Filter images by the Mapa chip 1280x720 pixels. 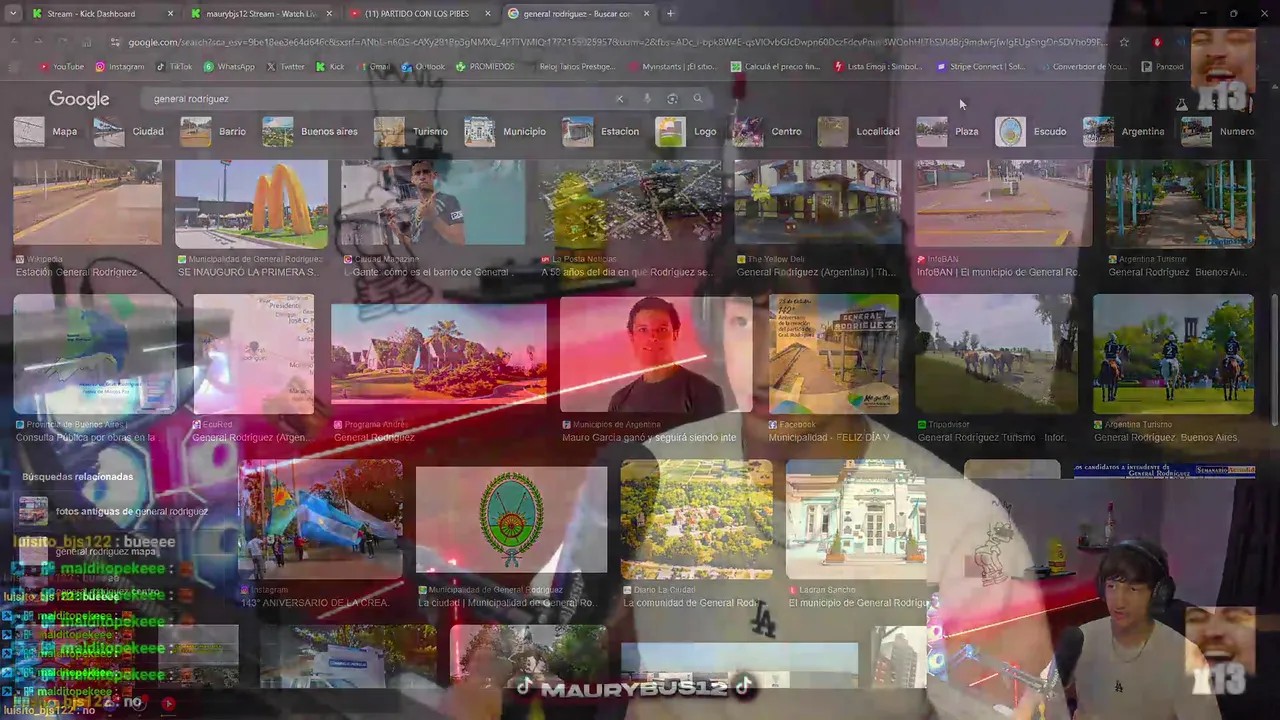tap(46, 131)
